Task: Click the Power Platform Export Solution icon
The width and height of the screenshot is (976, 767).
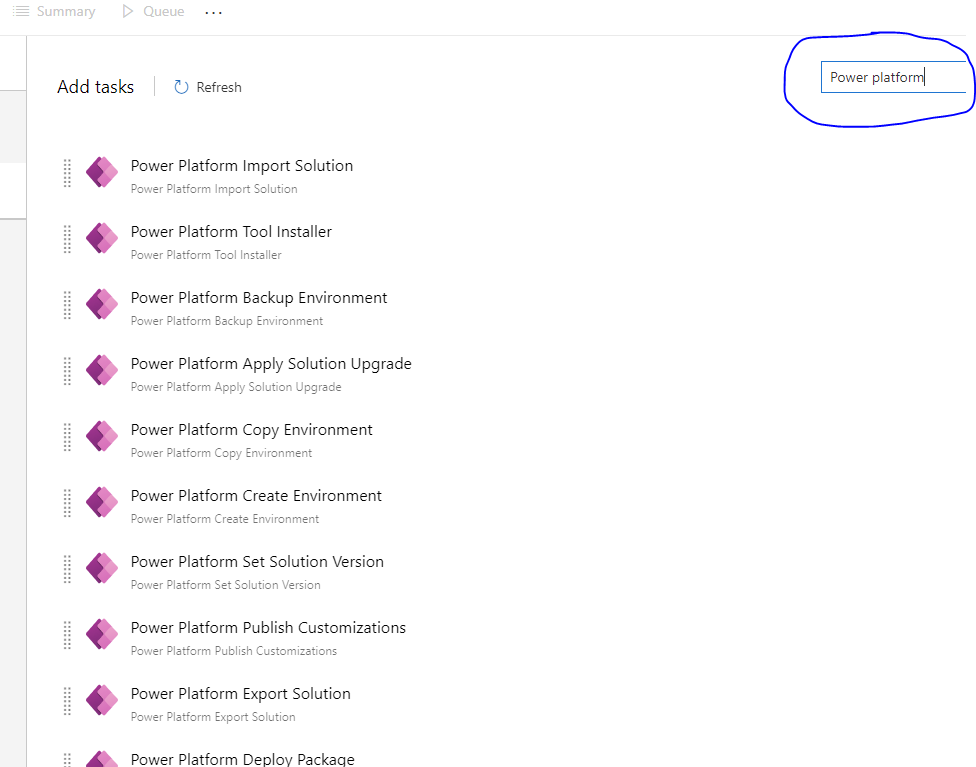Action: coord(102,700)
